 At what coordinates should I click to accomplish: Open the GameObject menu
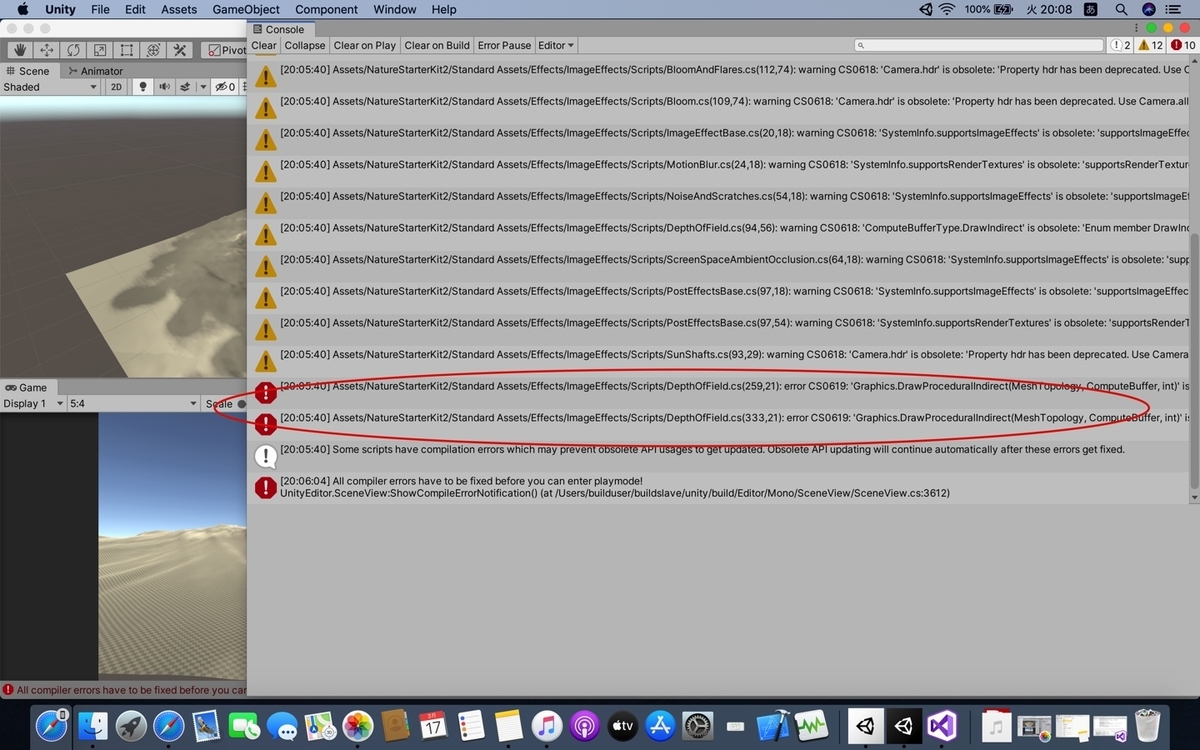246,10
